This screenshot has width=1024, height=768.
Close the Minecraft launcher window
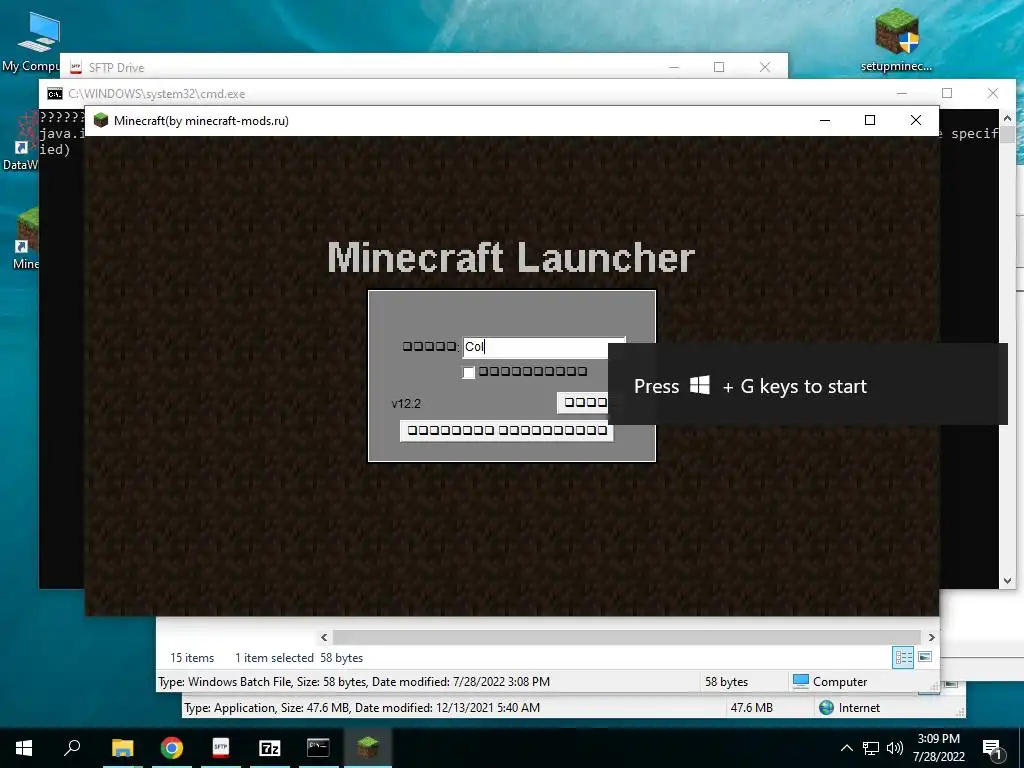[x=916, y=120]
